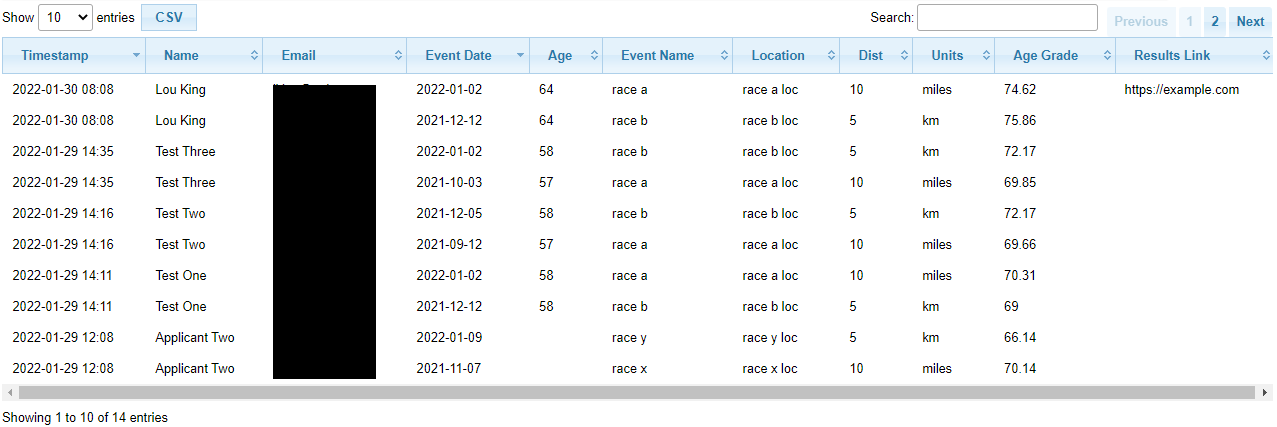This screenshot has width=1277, height=427.
Task: Click the 'race x' event name cell
Action: click(629, 369)
